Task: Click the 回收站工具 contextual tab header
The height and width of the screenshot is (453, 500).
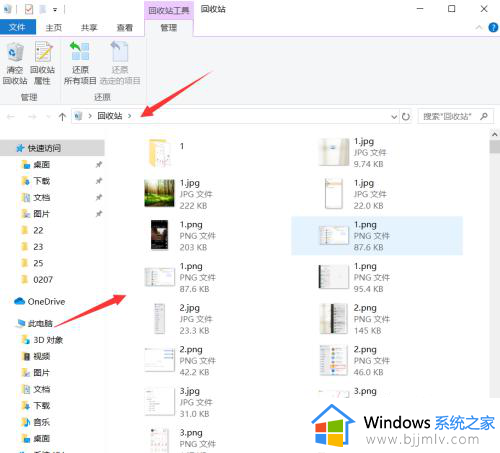Action: coord(169,11)
